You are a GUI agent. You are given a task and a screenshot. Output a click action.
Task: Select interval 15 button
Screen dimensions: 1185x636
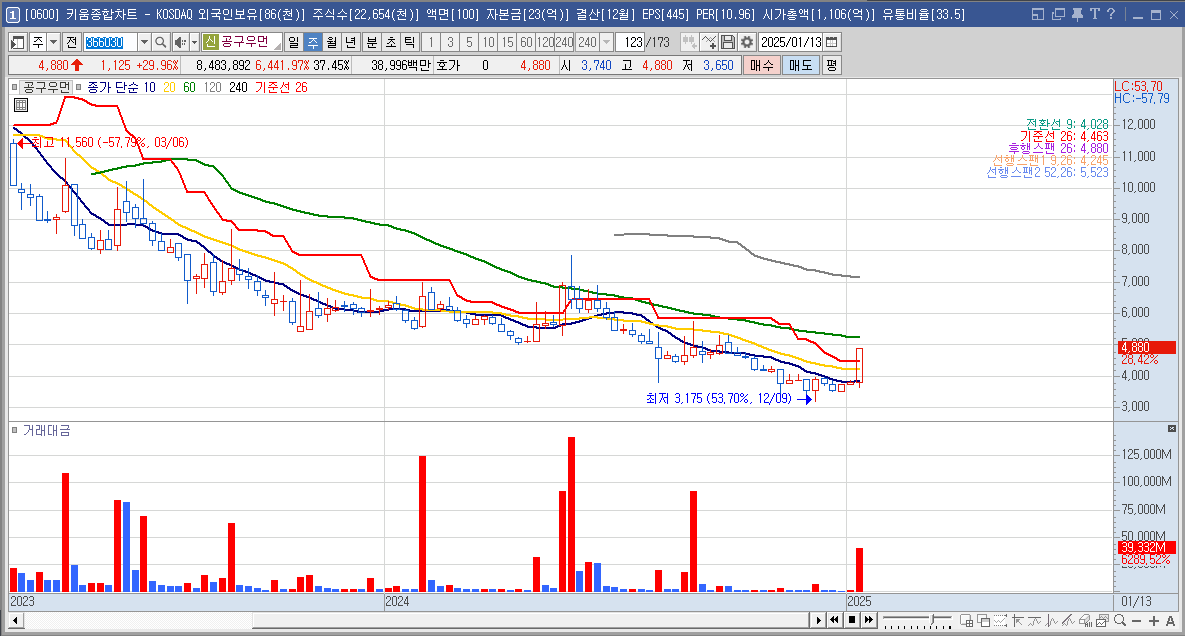(x=507, y=42)
